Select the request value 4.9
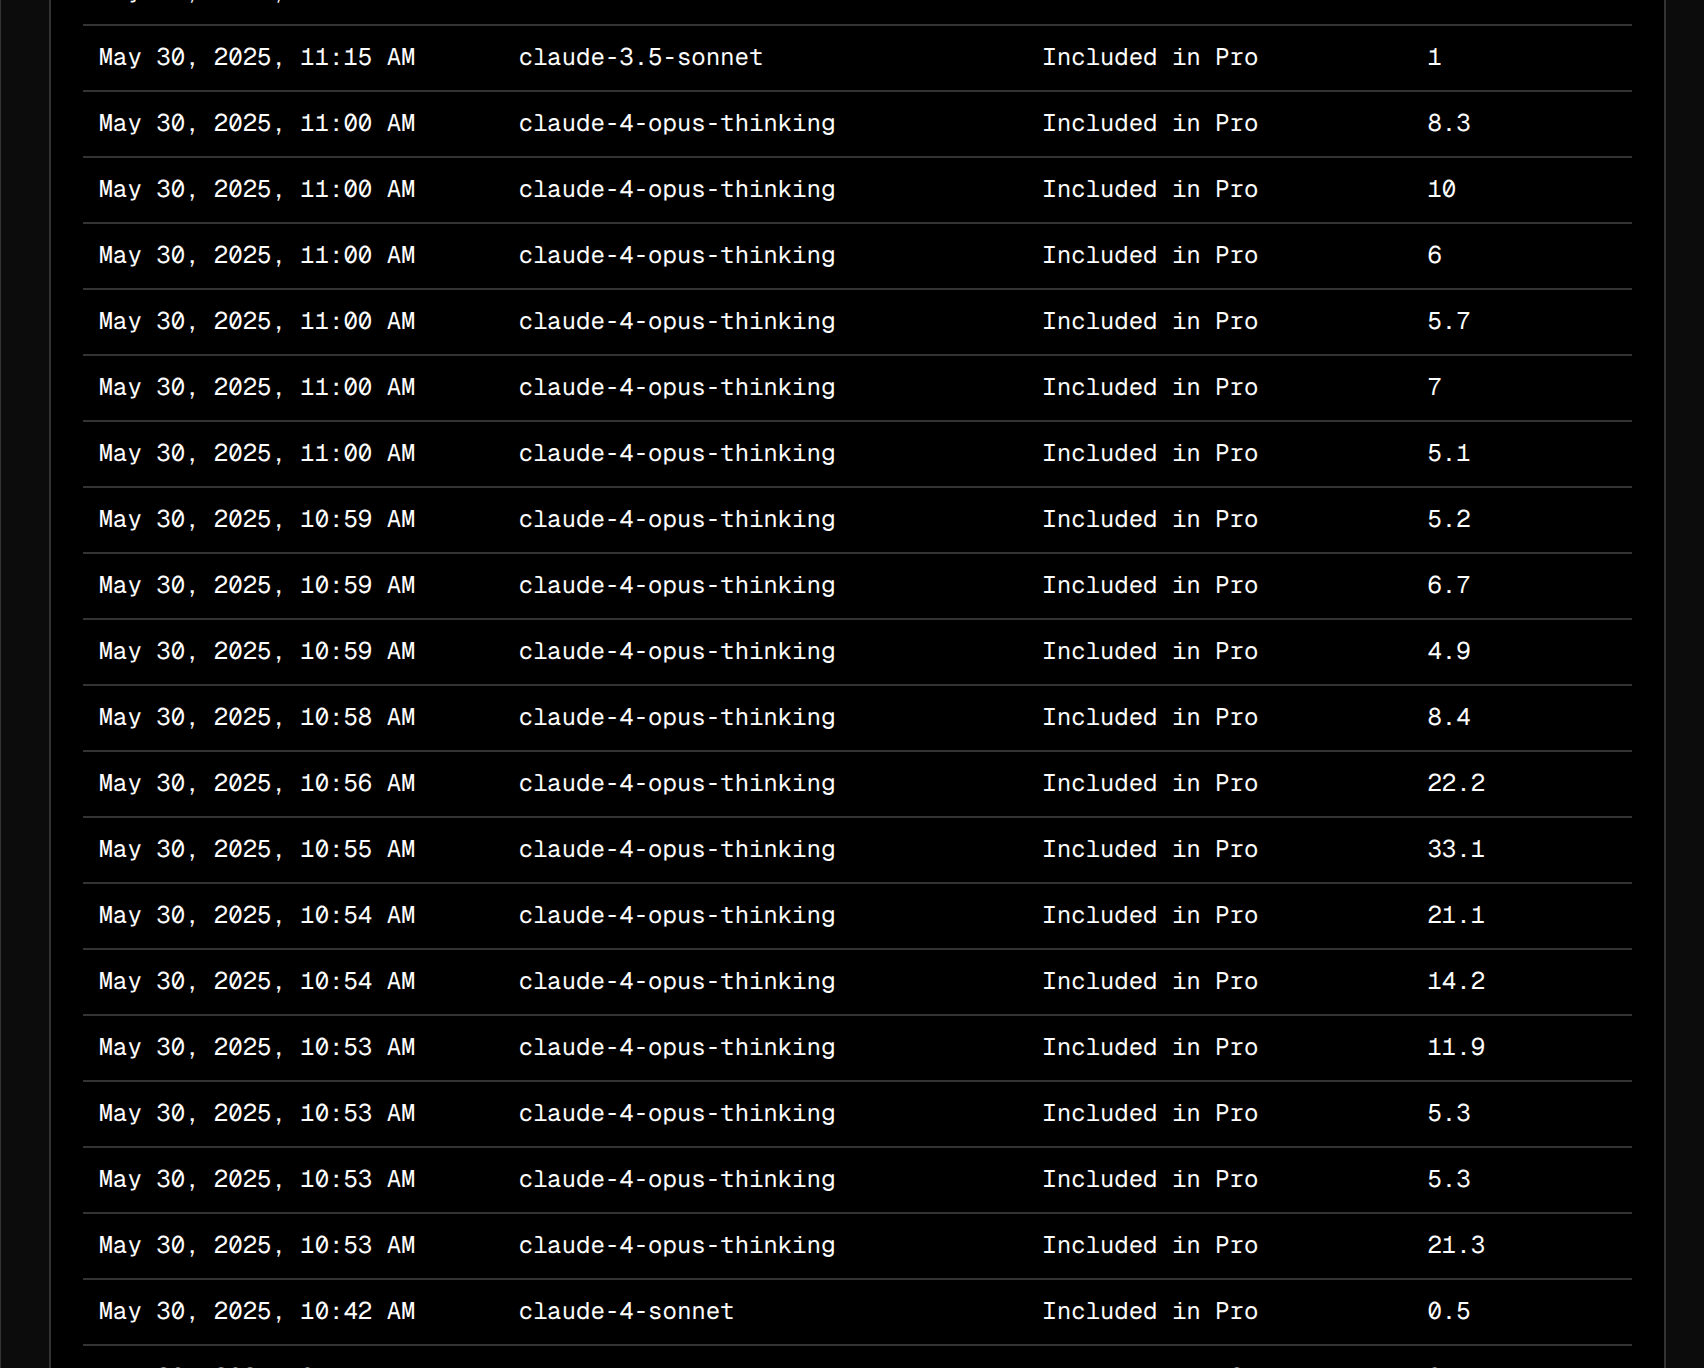 click(1448, 652)
